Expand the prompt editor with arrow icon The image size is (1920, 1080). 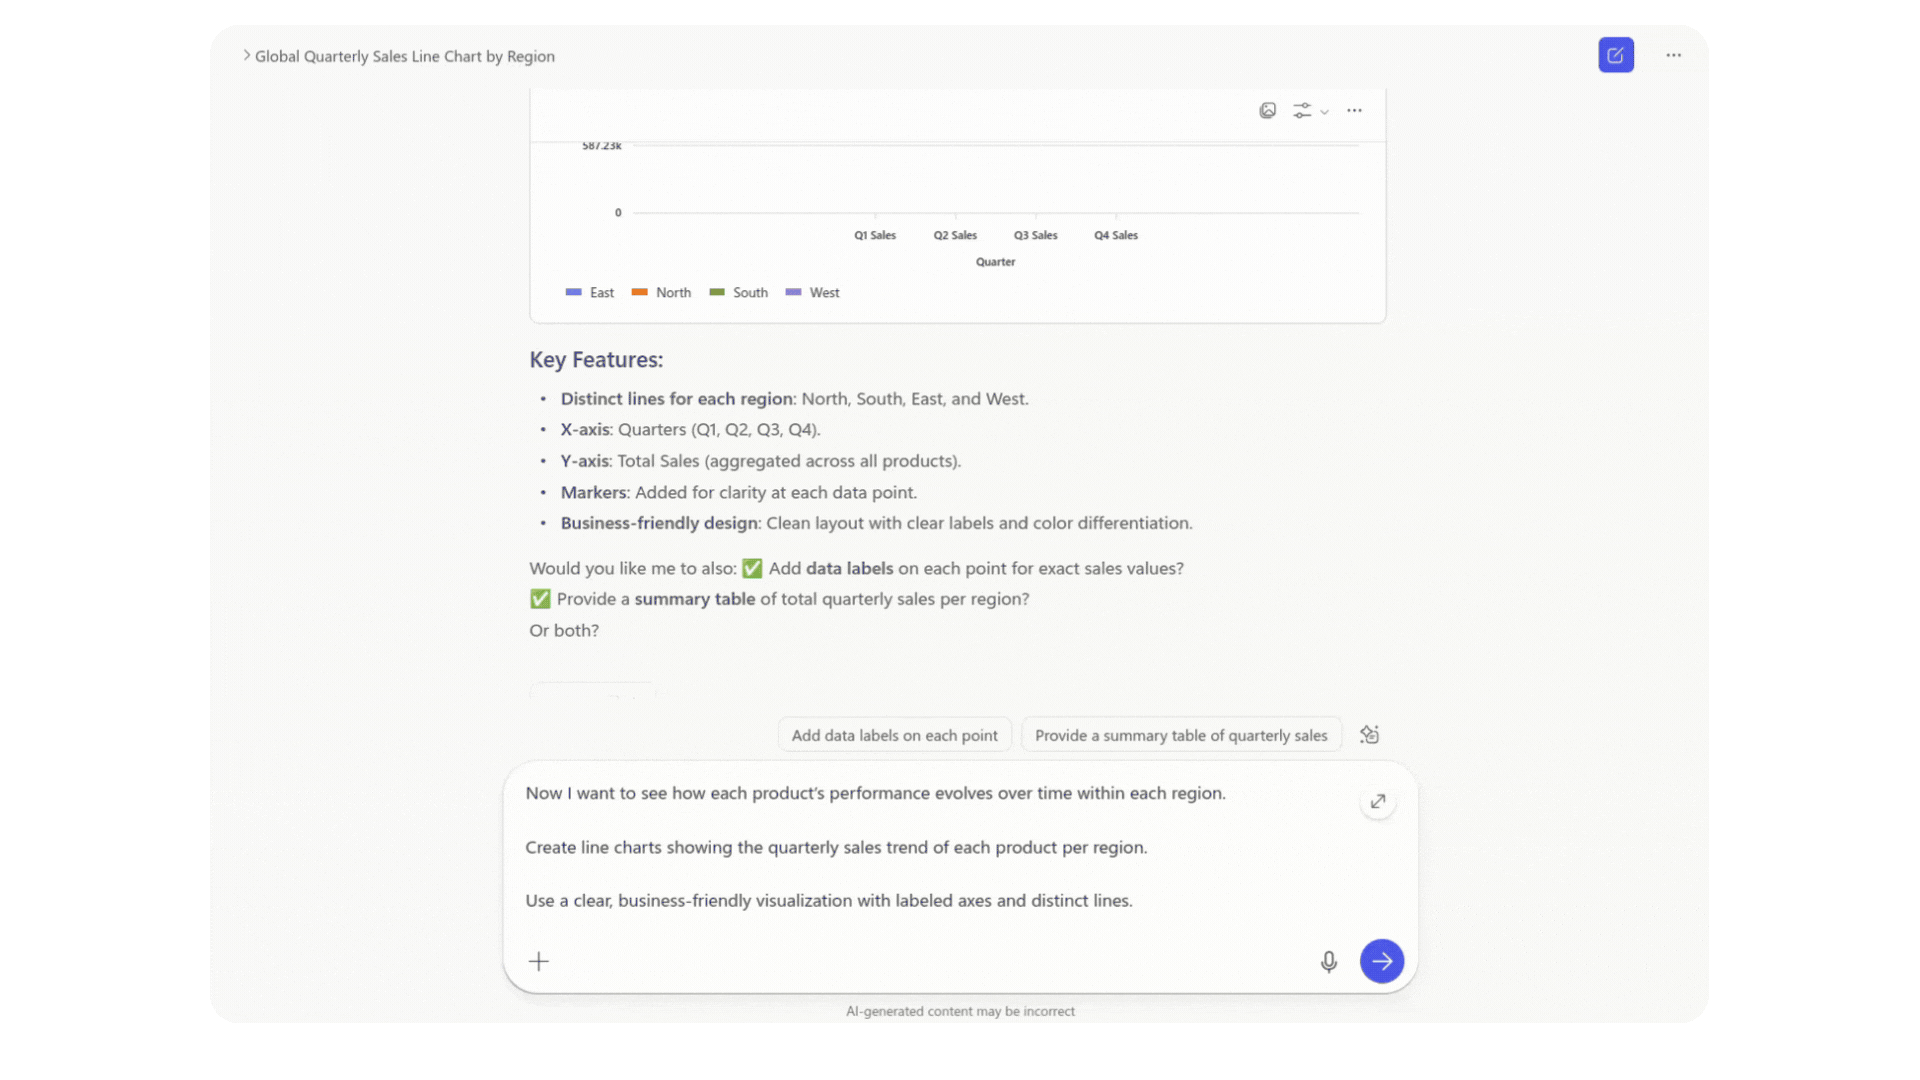(1377, 801)
